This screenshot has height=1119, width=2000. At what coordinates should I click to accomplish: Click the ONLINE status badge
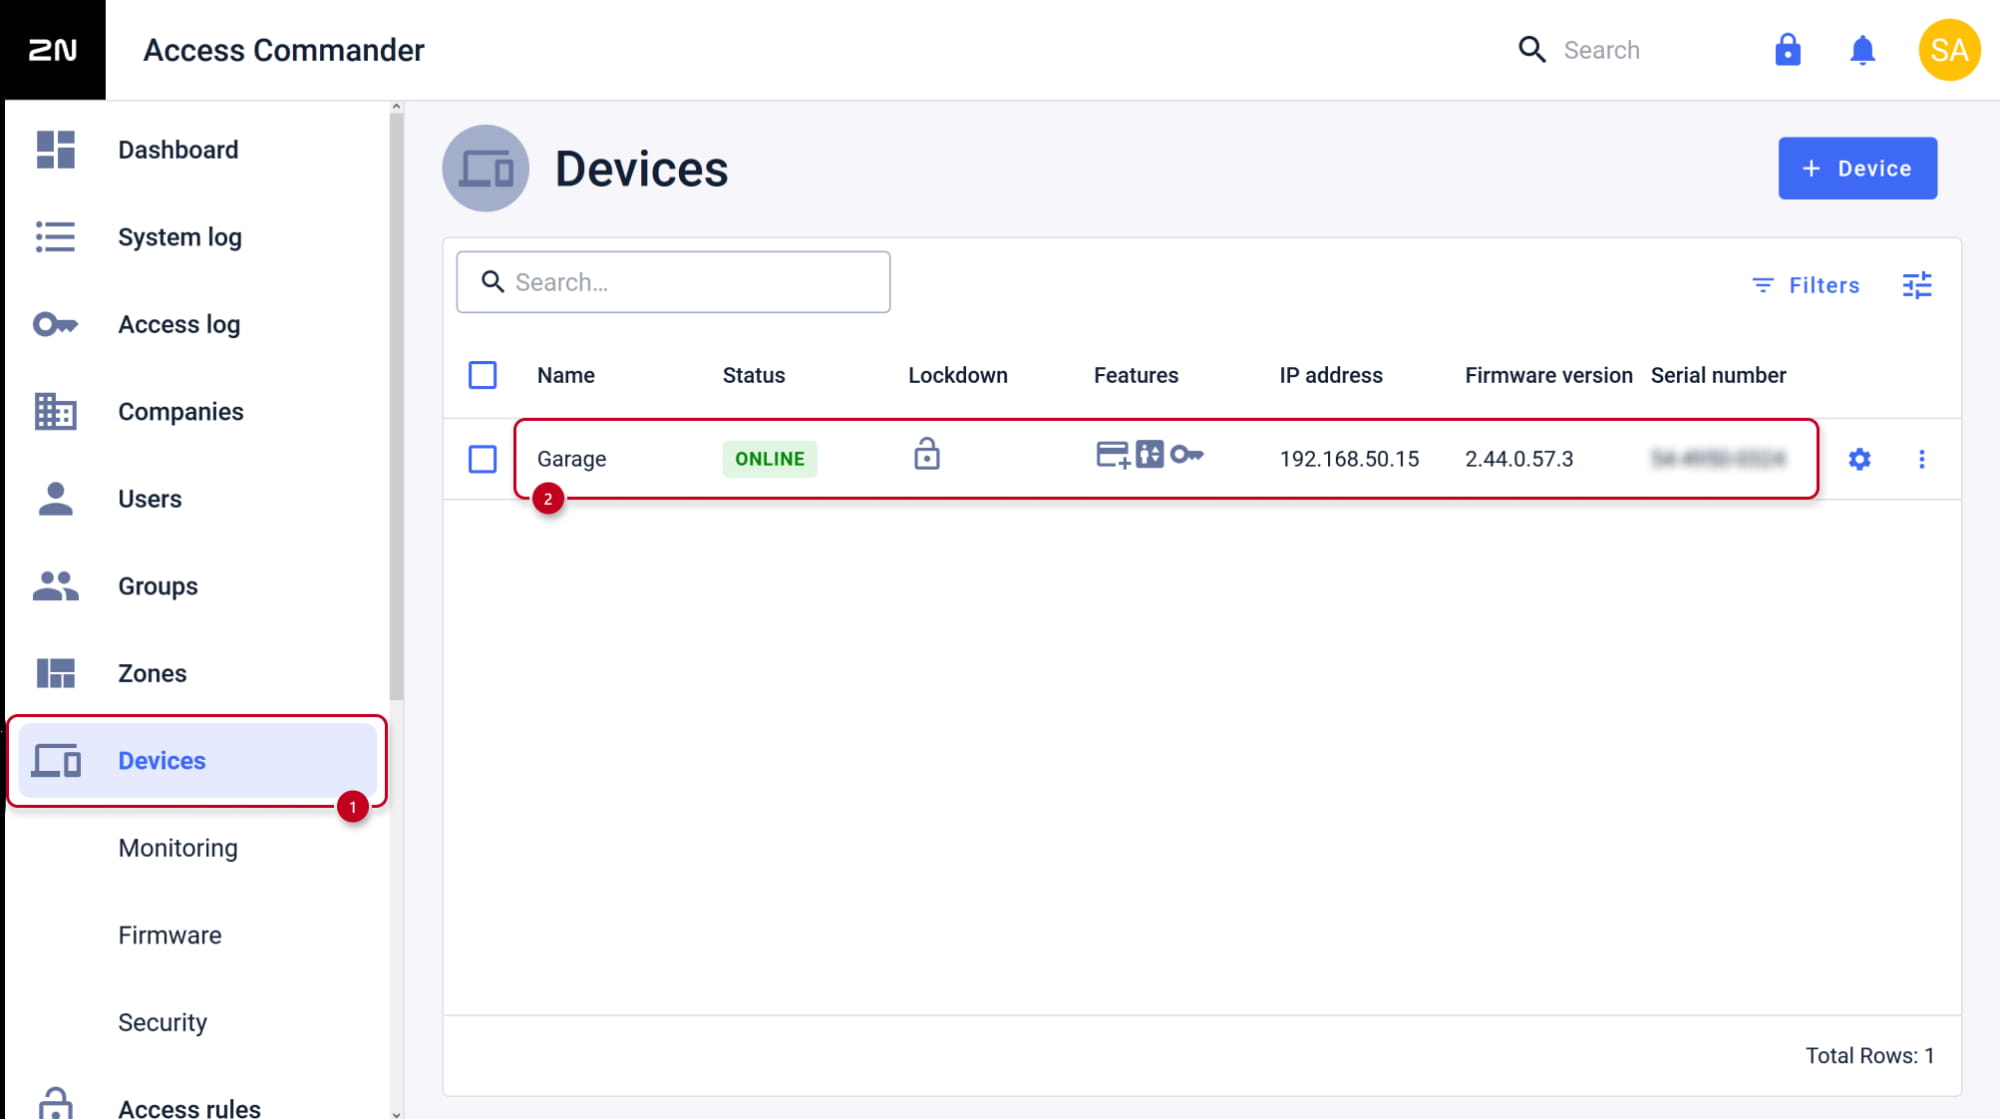[x=770, y=459]
